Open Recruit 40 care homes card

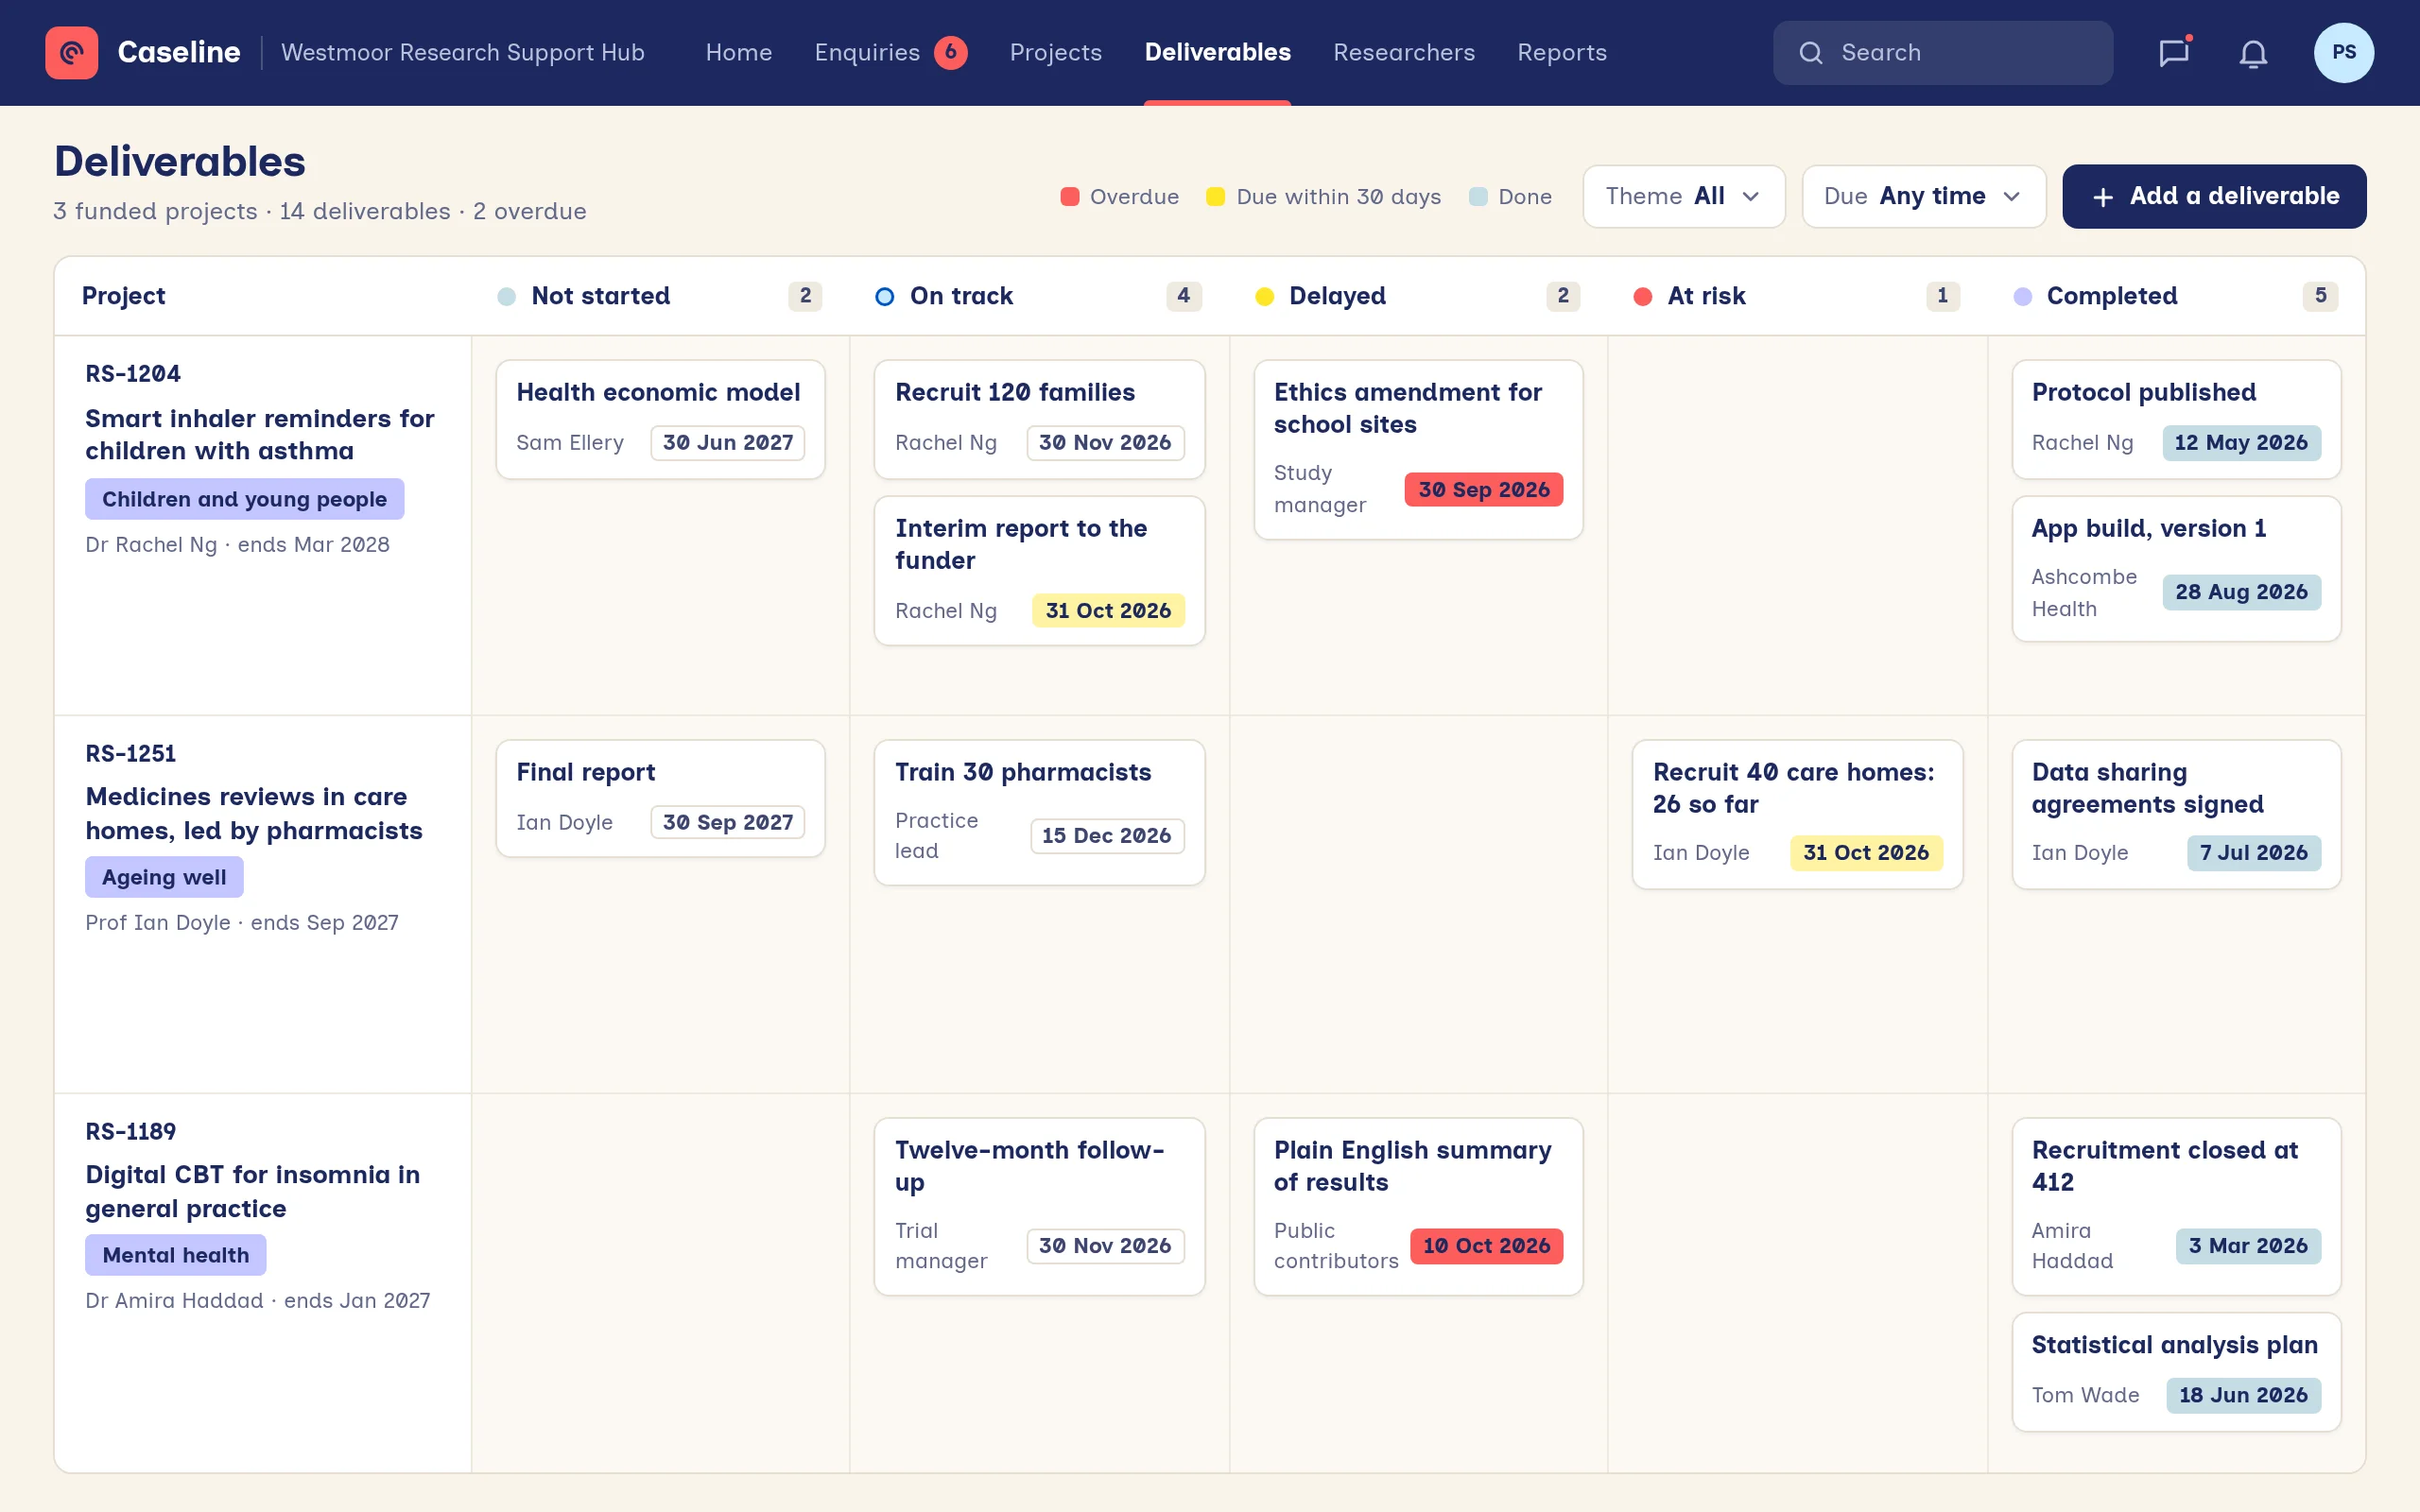click(x=1797, y=814)
